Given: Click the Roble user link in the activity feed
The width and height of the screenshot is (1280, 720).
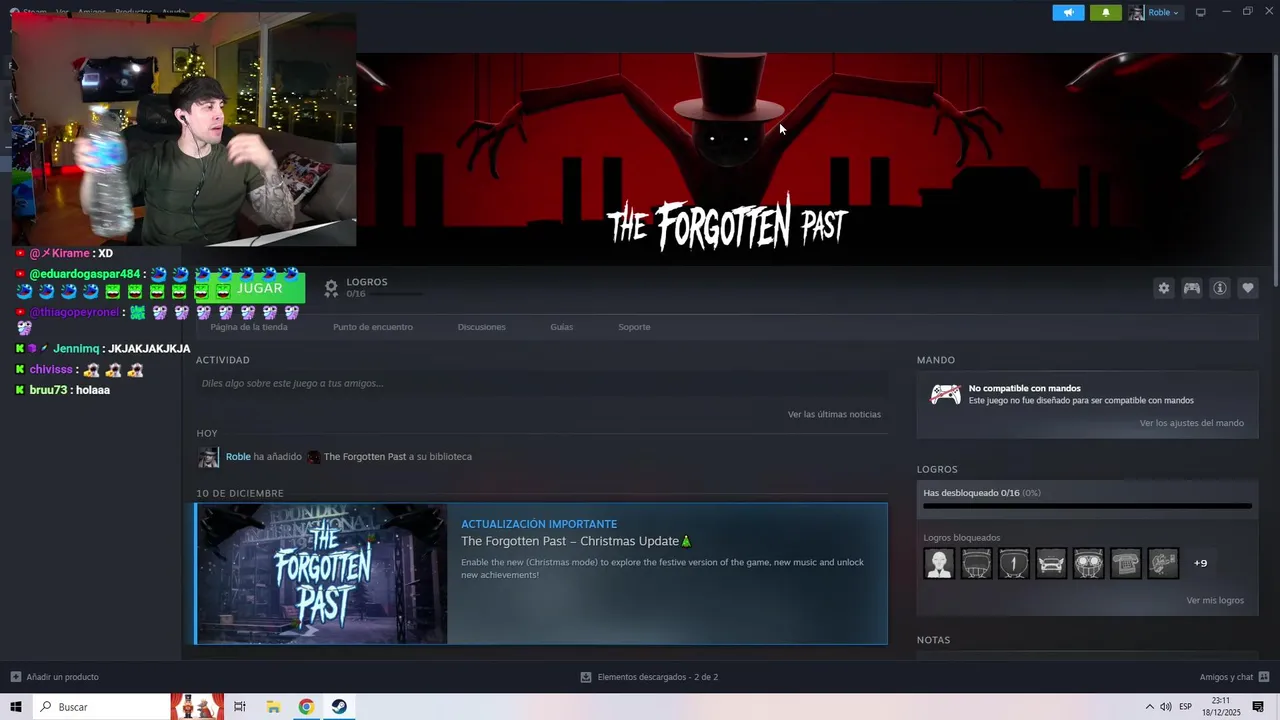Looking at the screenshot, I should coord(238,457).
